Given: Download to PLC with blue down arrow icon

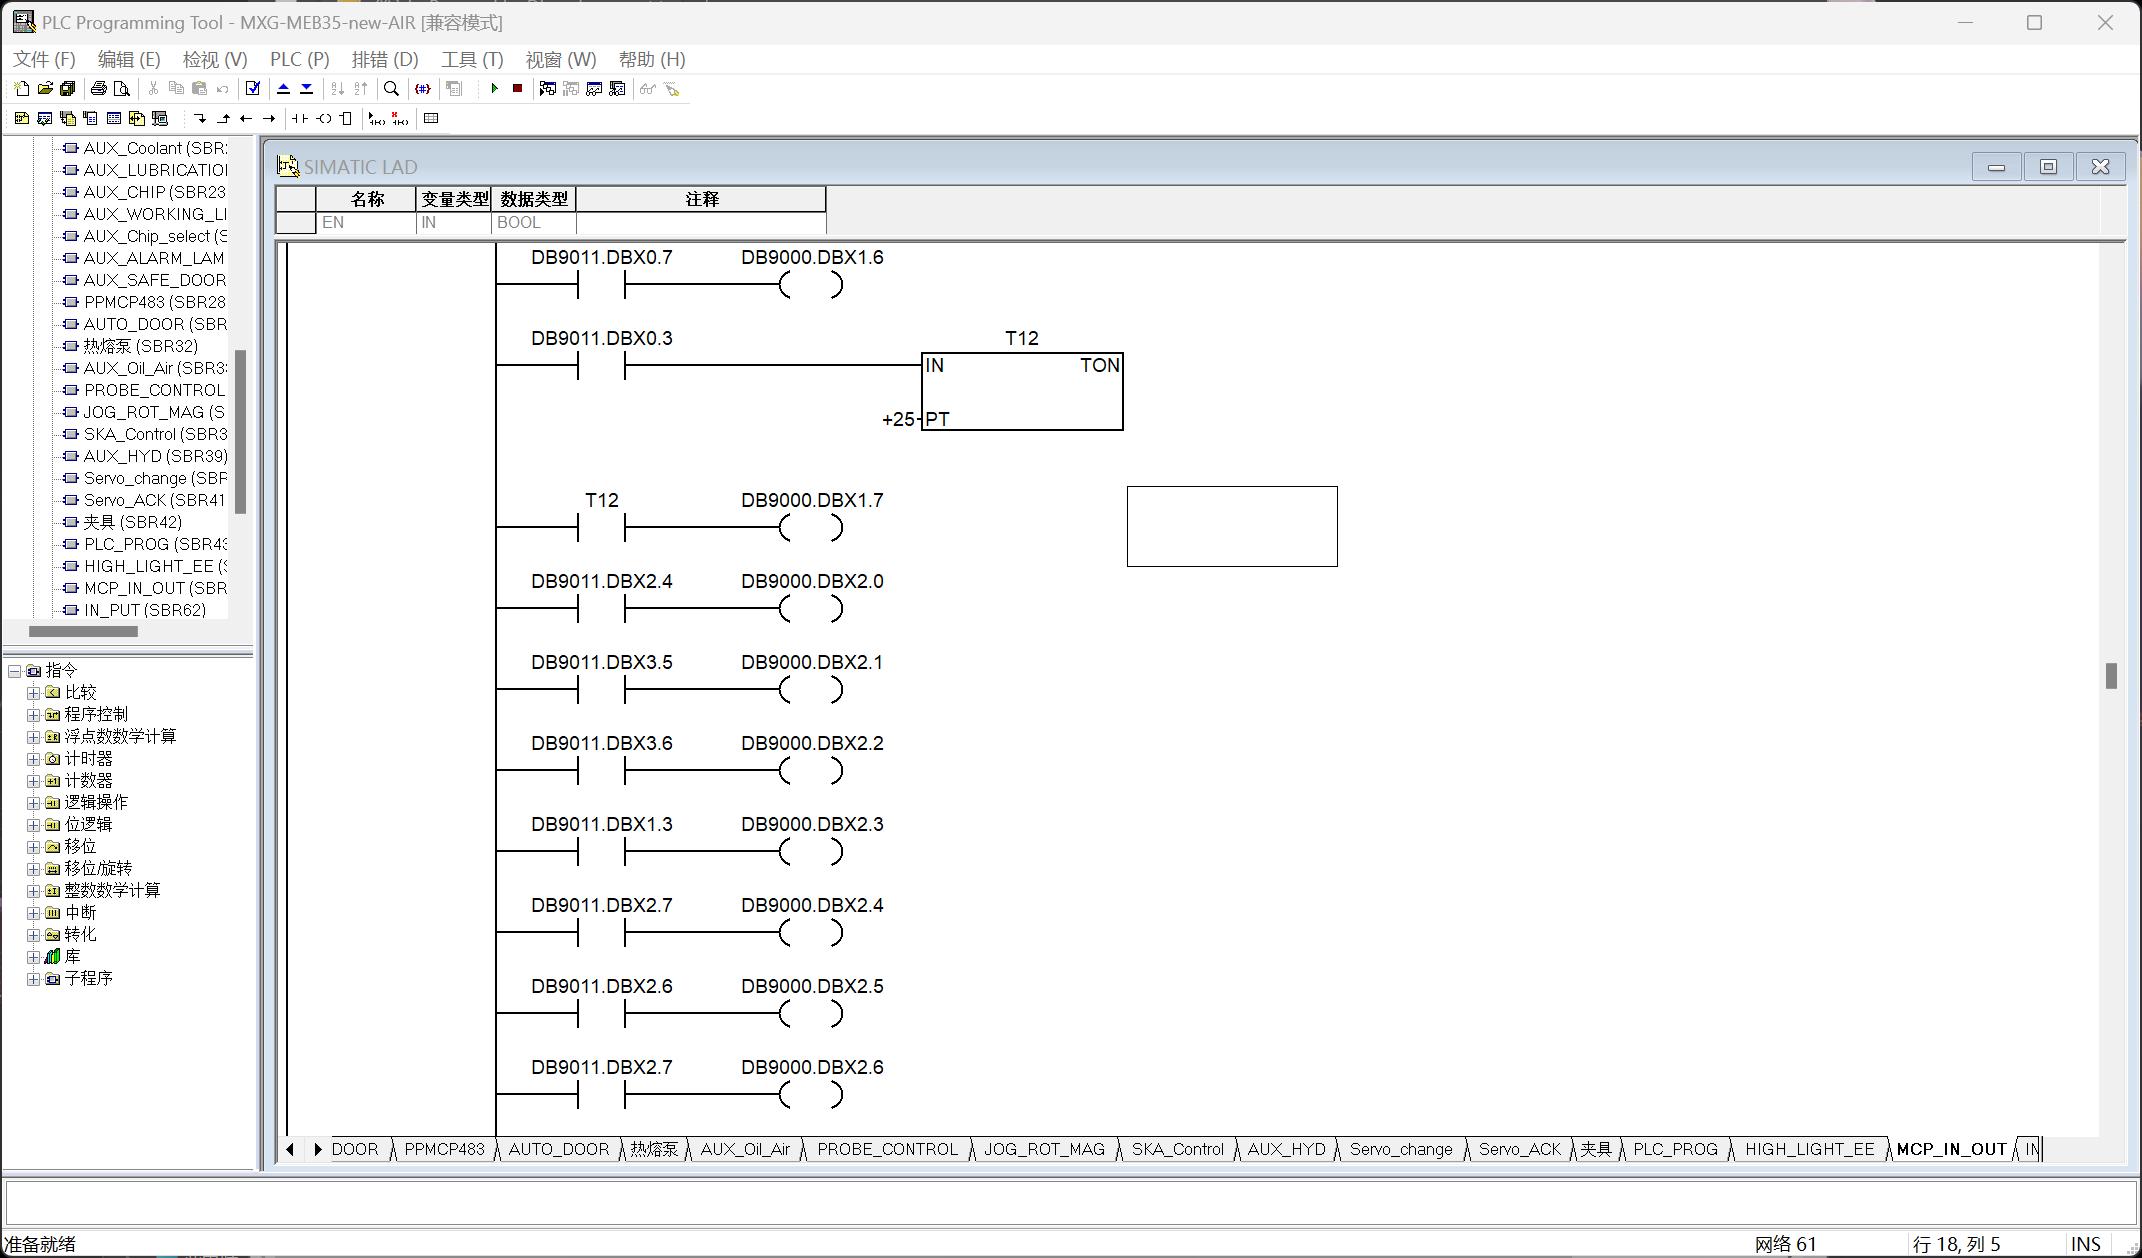Looking at the screenshot, I should pyautogui.click(x=307, y=89).
